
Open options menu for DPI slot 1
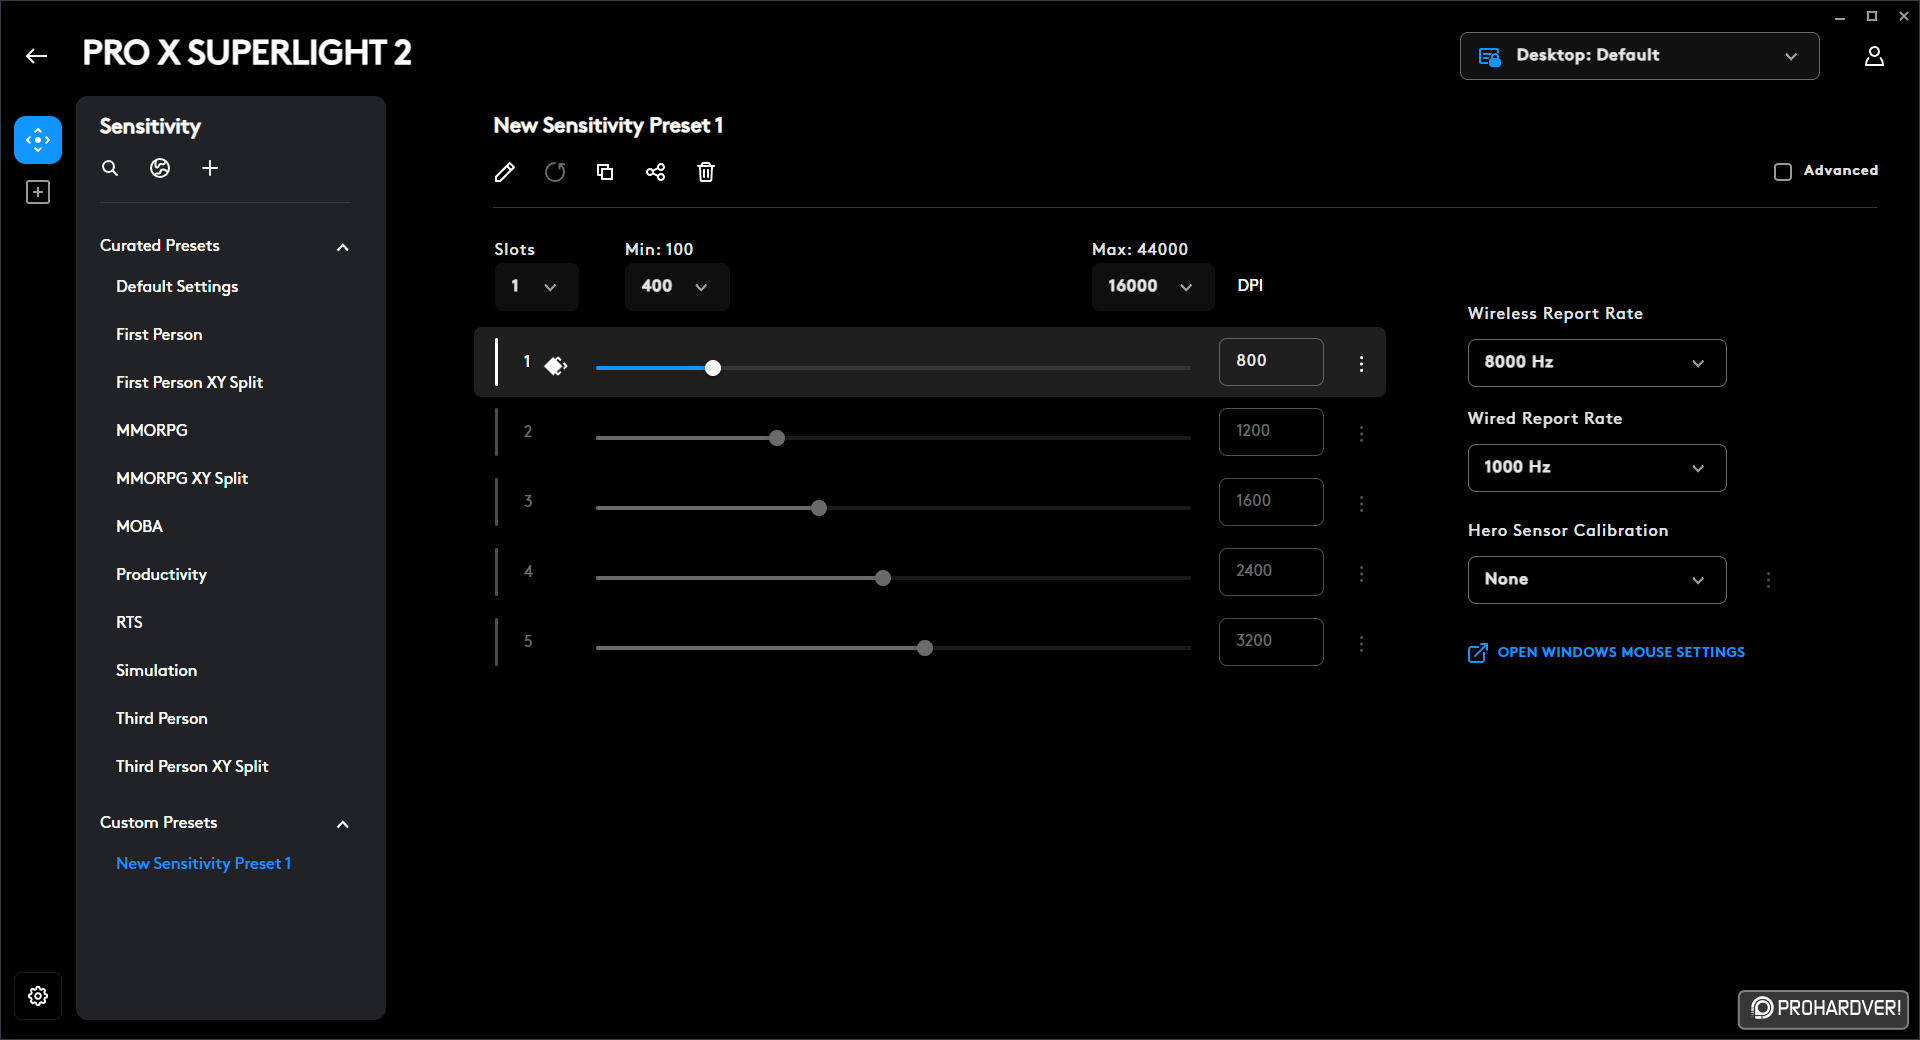point(1361,364)
